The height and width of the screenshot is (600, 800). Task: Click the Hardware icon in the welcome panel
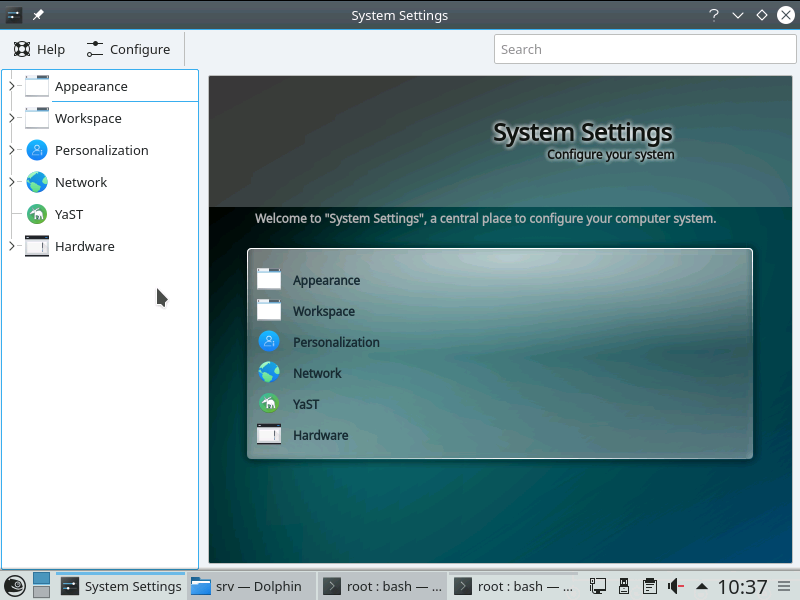[269, 435]
